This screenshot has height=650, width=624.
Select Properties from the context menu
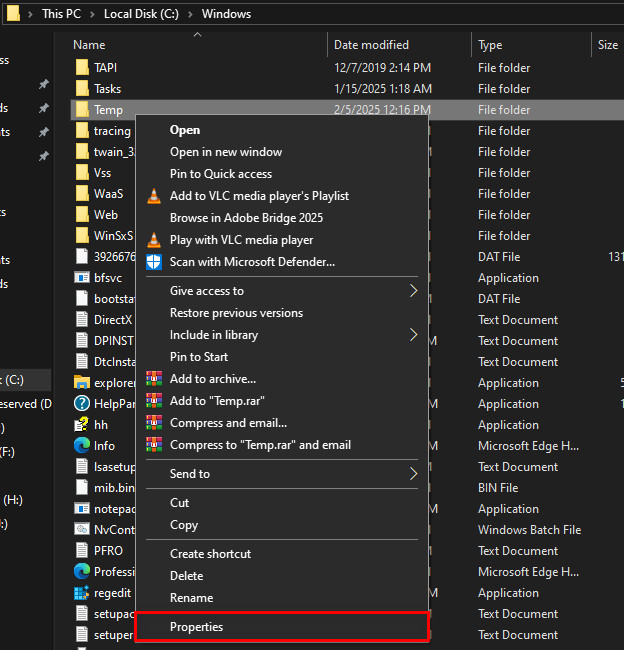[x=196, y=627]
